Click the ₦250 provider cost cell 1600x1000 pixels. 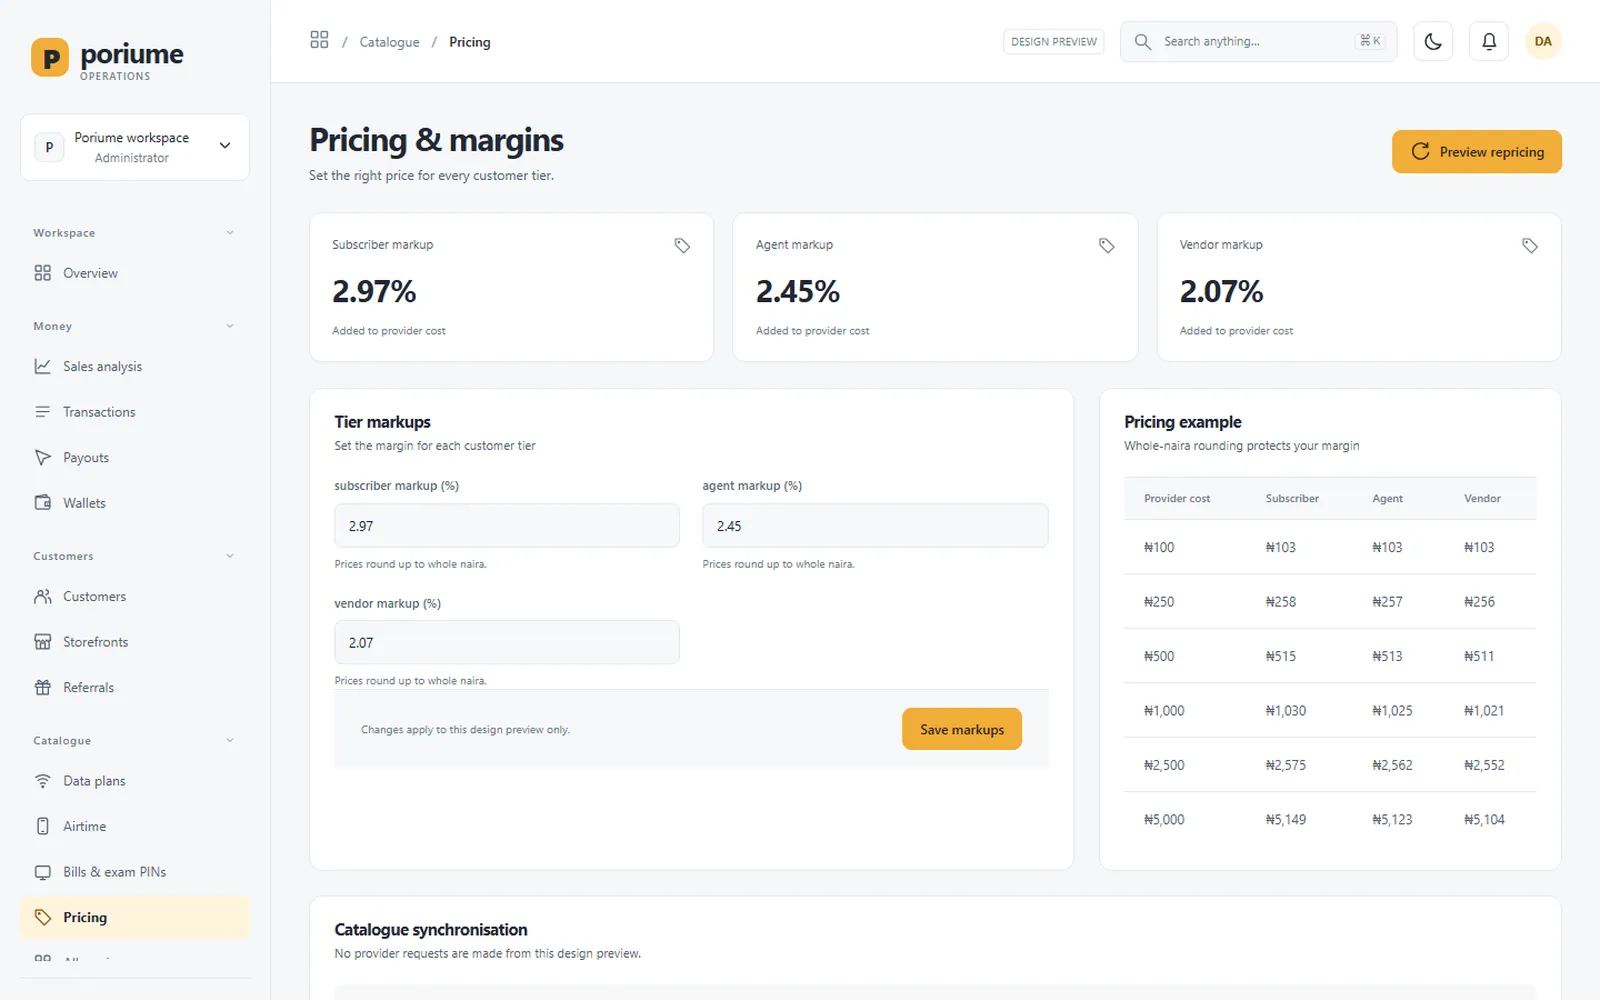pyautogui.click(x=1159, y=602)
